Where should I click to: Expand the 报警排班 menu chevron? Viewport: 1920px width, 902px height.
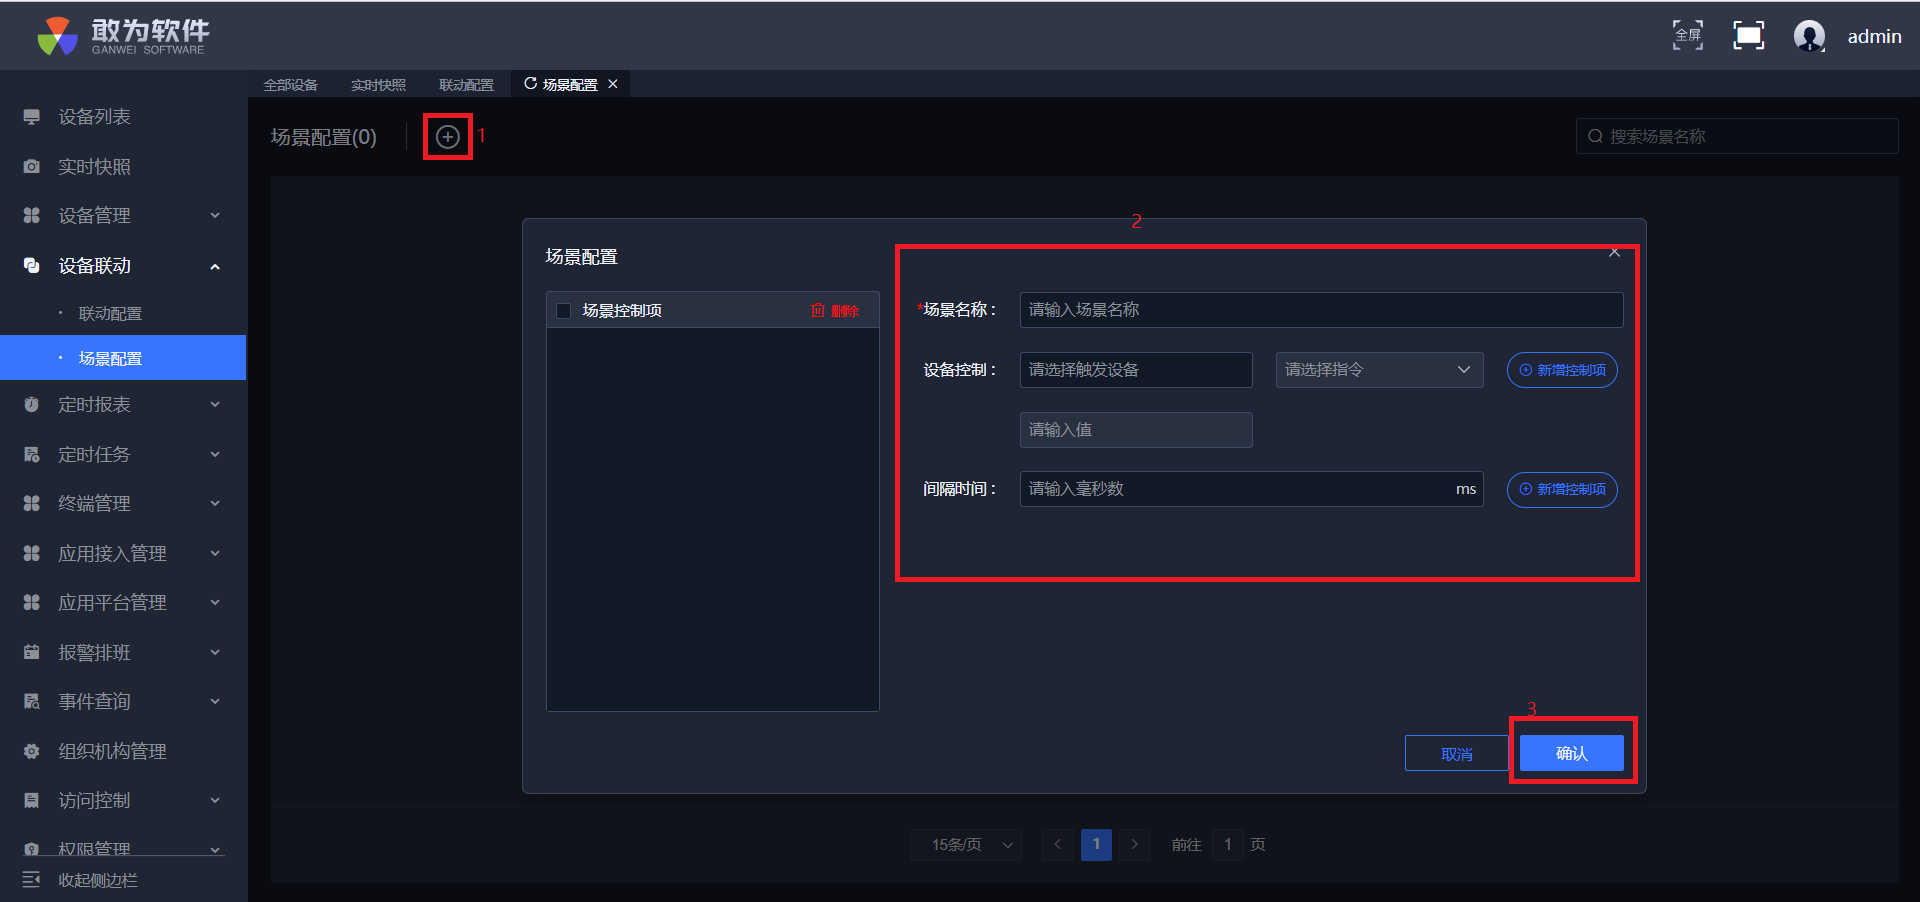pyautogui.click(x=215, y=653)
